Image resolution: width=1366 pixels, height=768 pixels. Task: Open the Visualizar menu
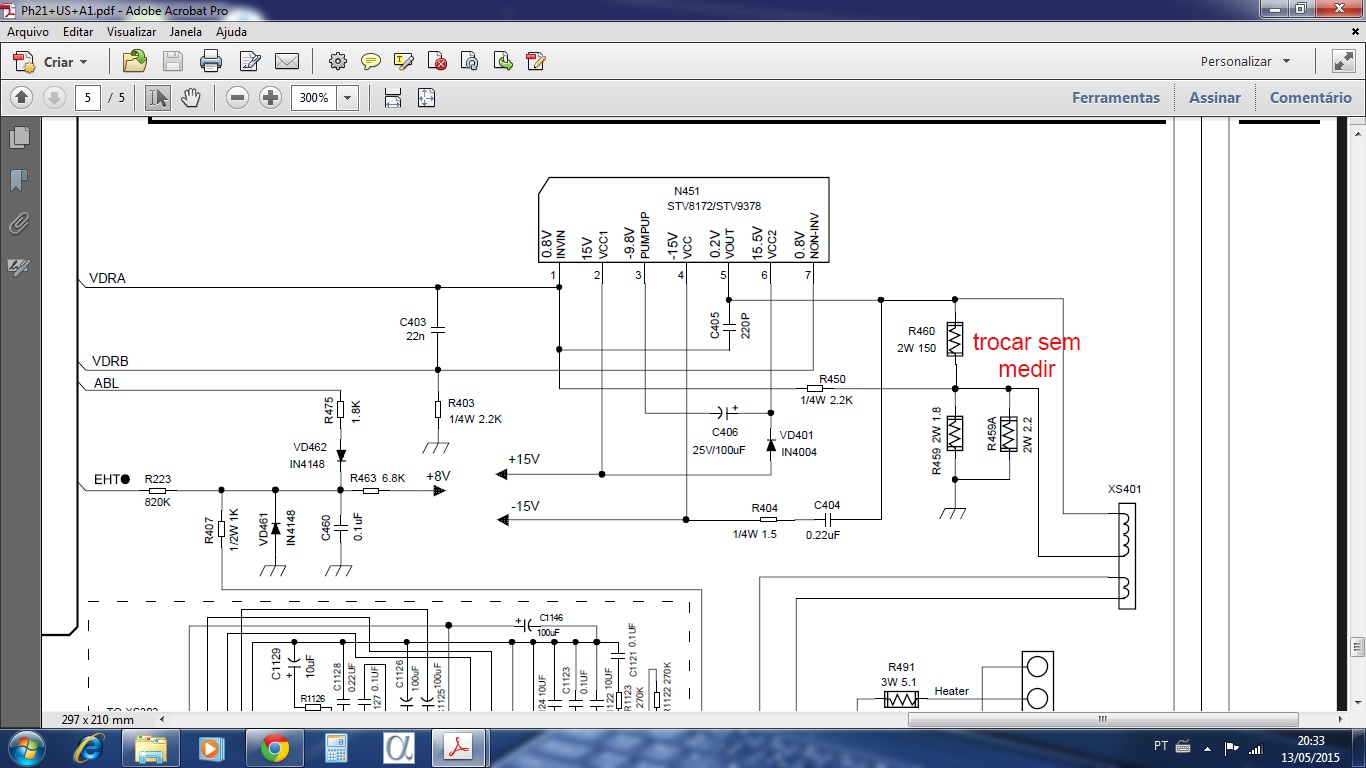click(132, 32)
